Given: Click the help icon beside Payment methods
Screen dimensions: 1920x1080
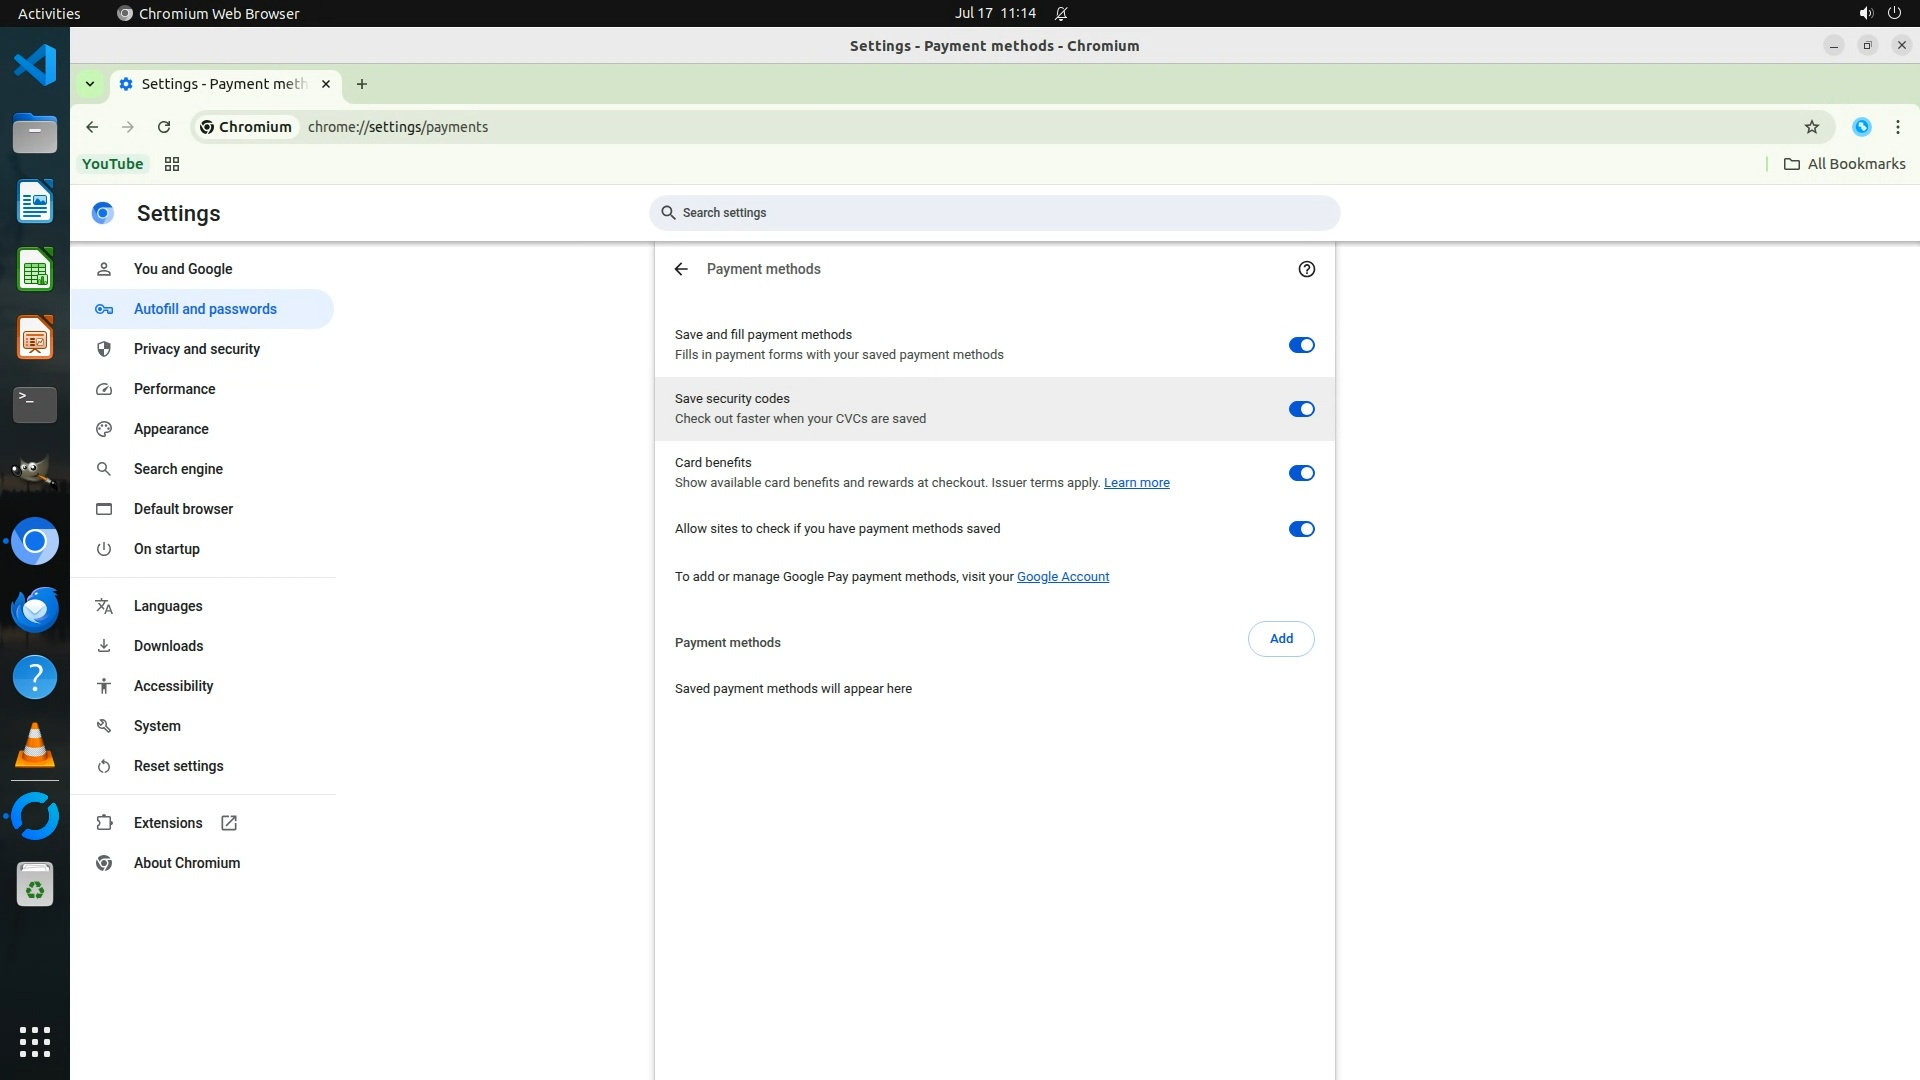Looking at the screenshot, I should [1306, 269].
